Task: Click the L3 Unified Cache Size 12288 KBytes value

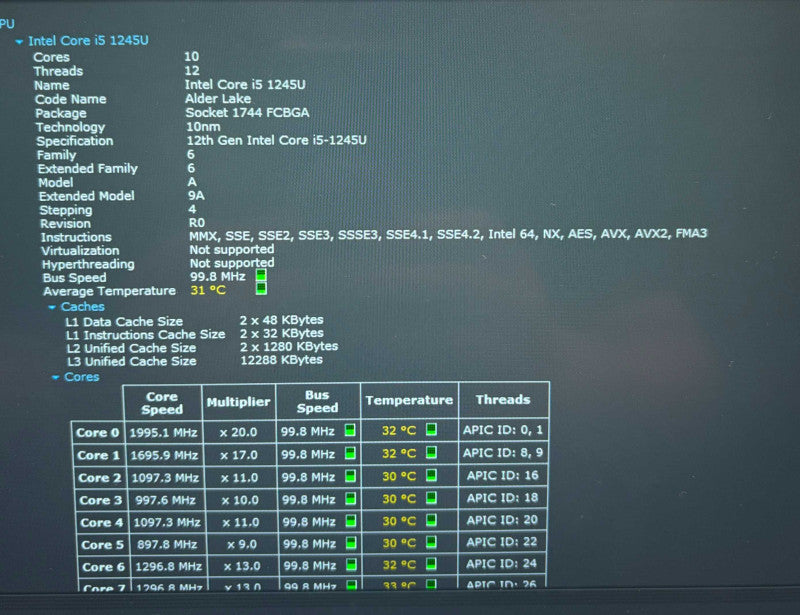Action: (281, 360)
